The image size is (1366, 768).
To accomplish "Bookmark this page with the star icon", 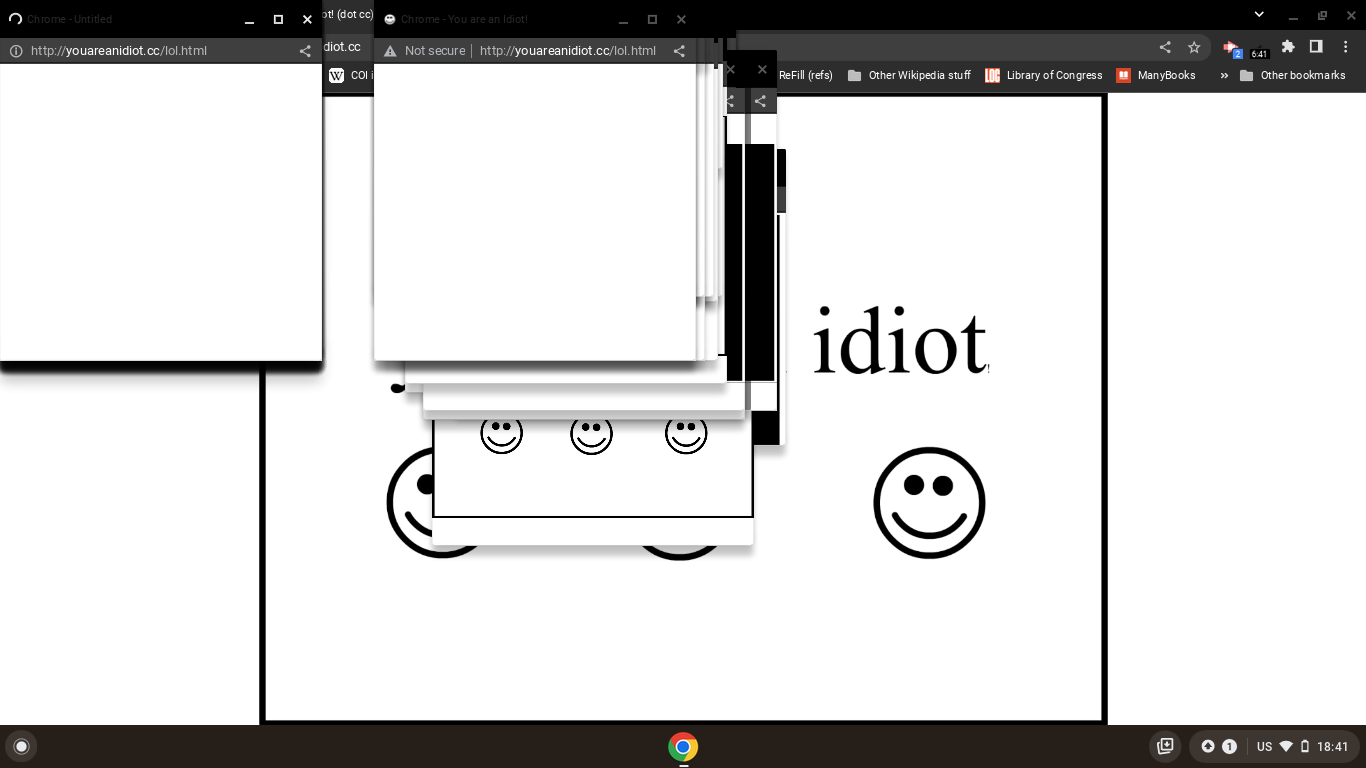I will coord(1193,47).
